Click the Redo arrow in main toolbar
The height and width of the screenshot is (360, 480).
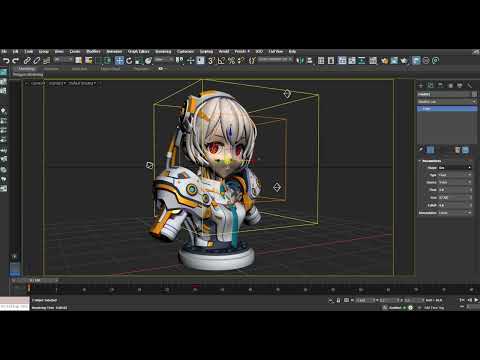coord(16,60)
